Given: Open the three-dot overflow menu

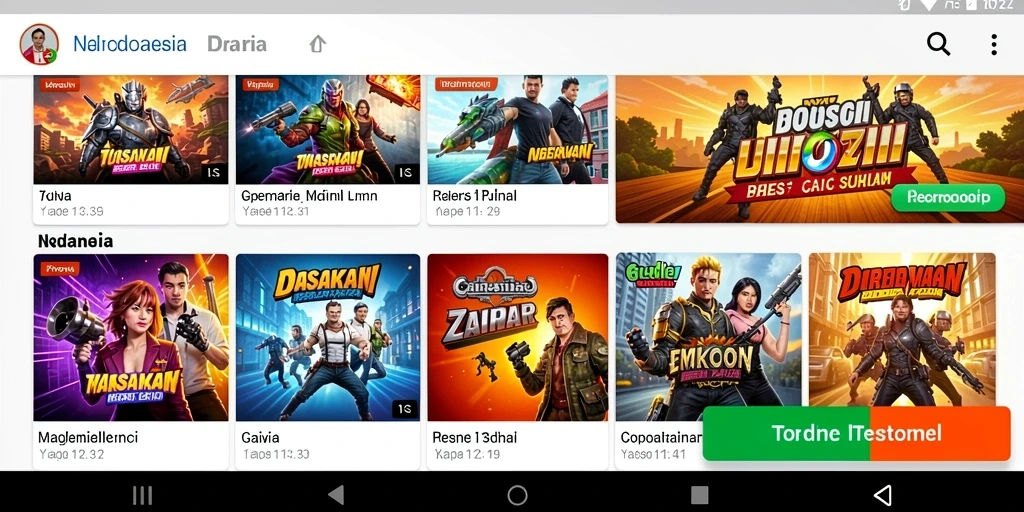Looking at the screenshot, I should click(x=993, y=44).
